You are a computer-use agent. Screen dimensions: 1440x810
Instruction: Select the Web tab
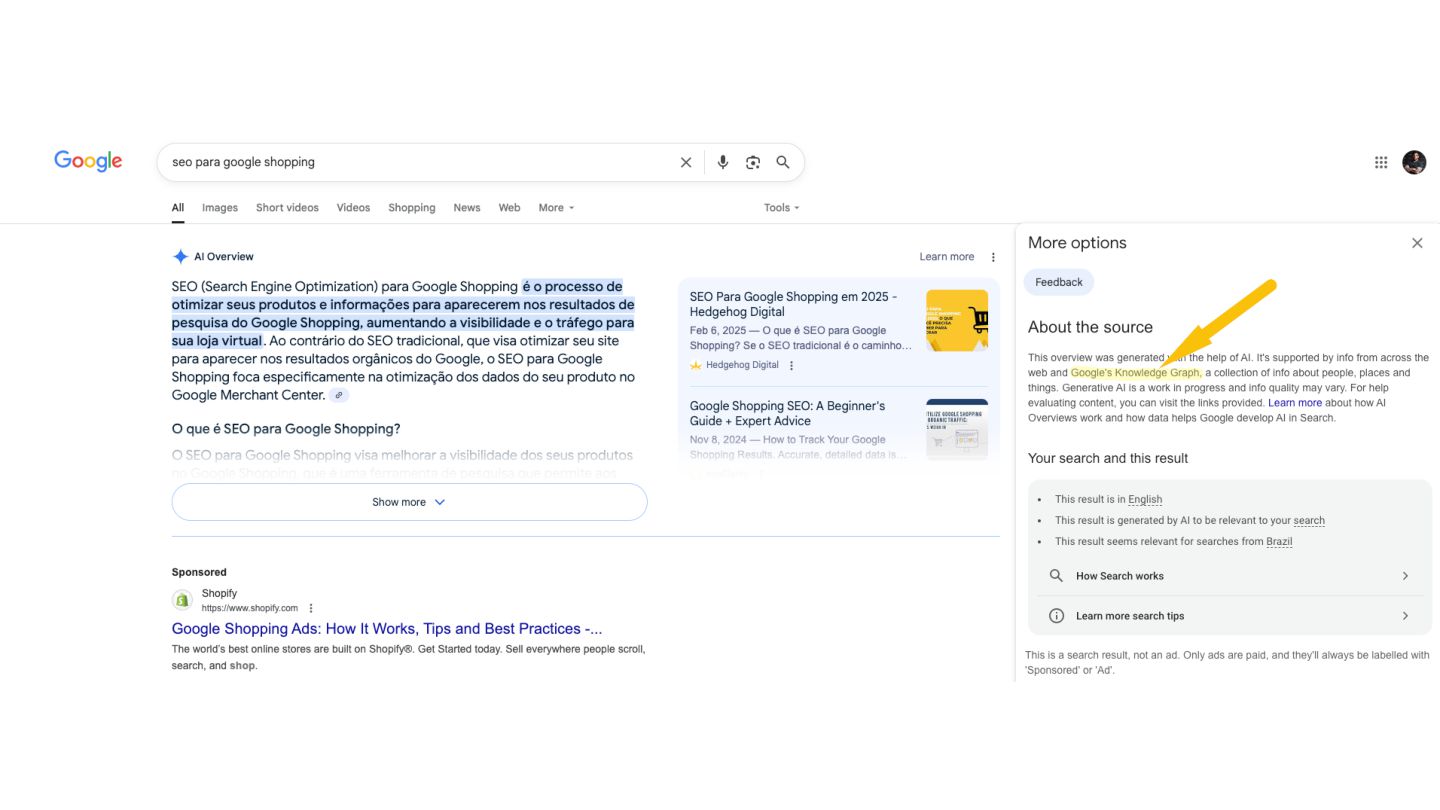coord(509,208)
